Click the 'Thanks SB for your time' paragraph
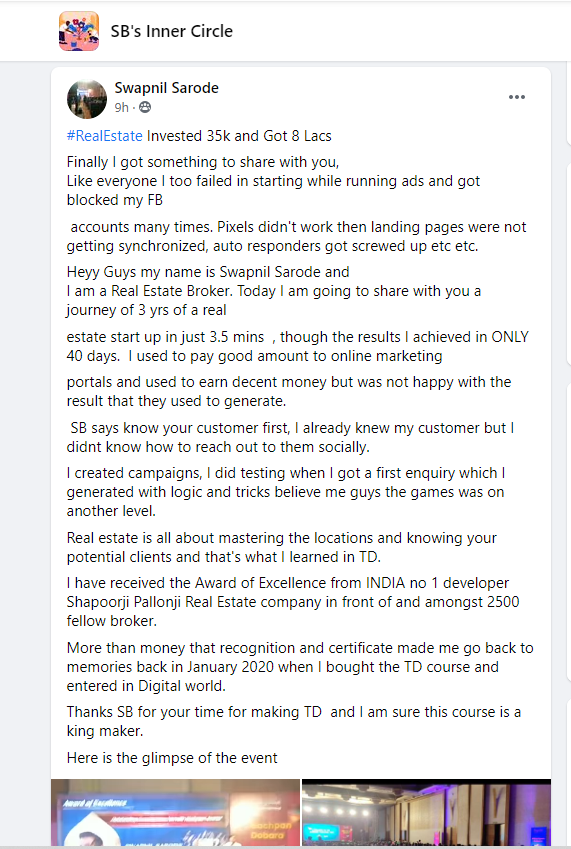 294,721
